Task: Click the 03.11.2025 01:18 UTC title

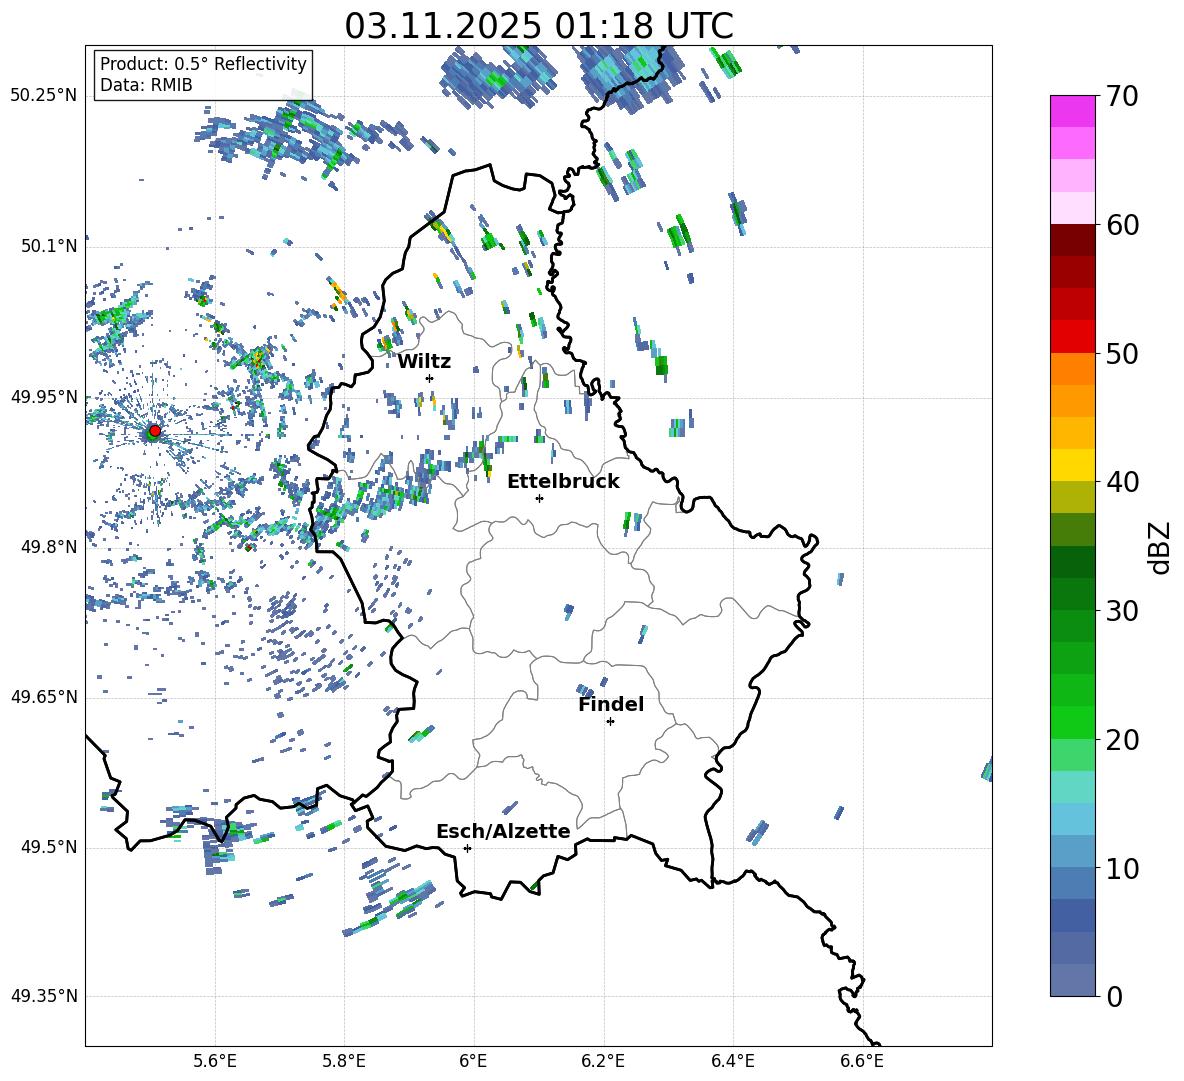Action: point(539,25)
